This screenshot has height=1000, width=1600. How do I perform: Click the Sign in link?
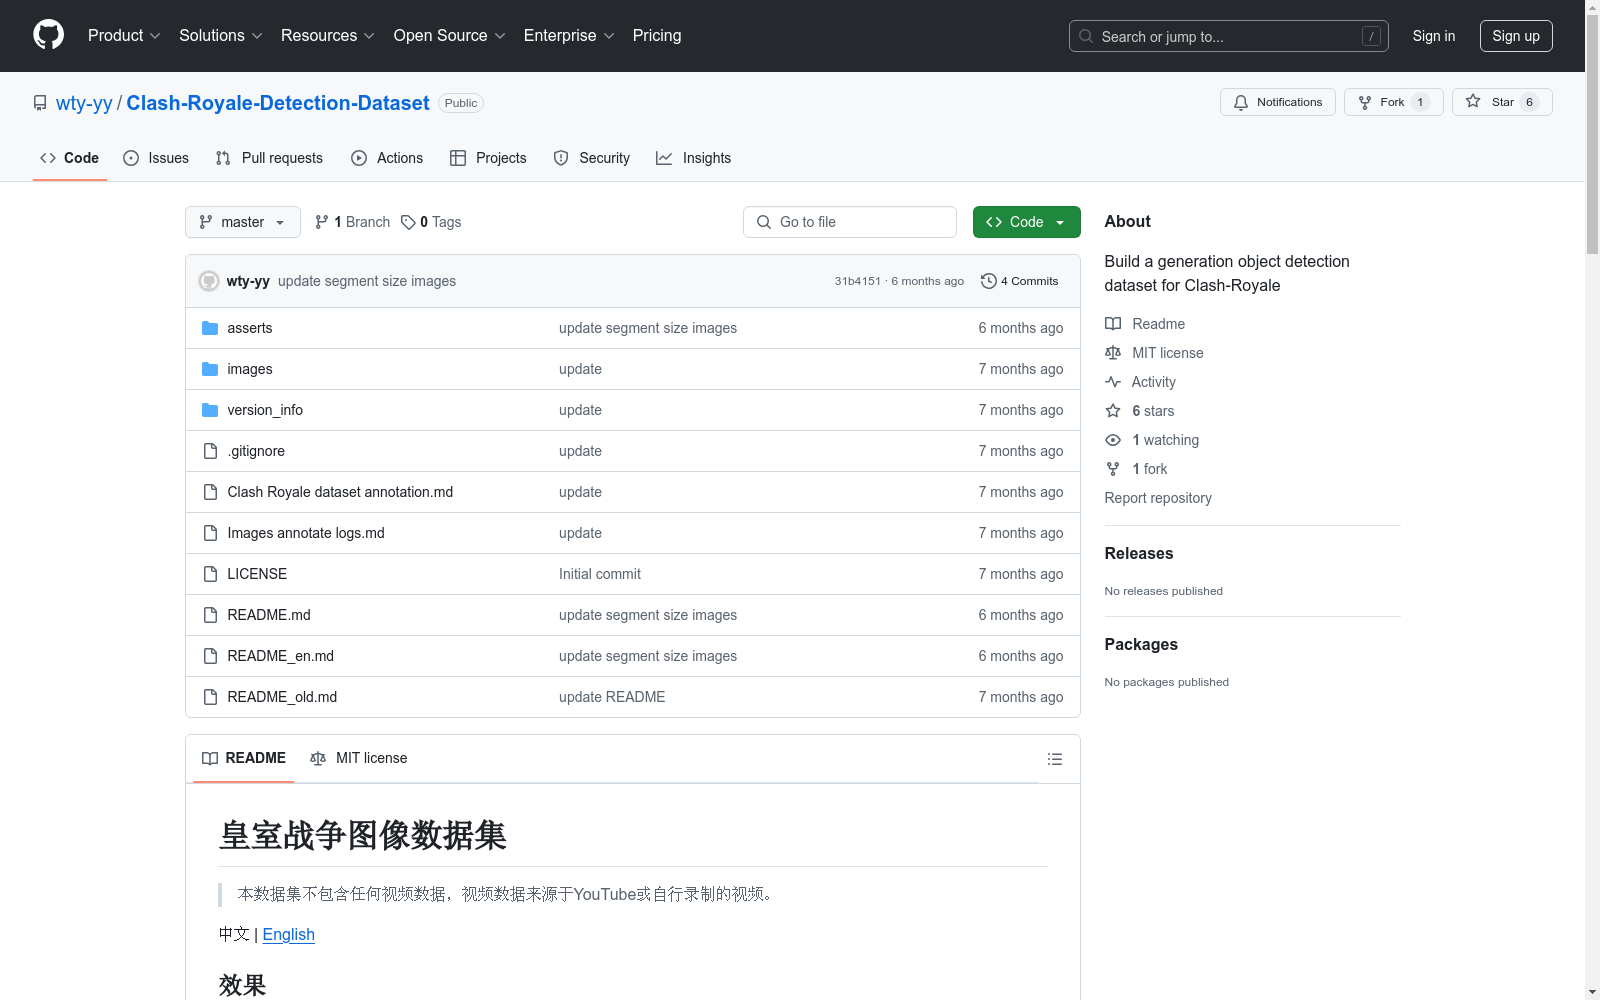coord(1434,36)
